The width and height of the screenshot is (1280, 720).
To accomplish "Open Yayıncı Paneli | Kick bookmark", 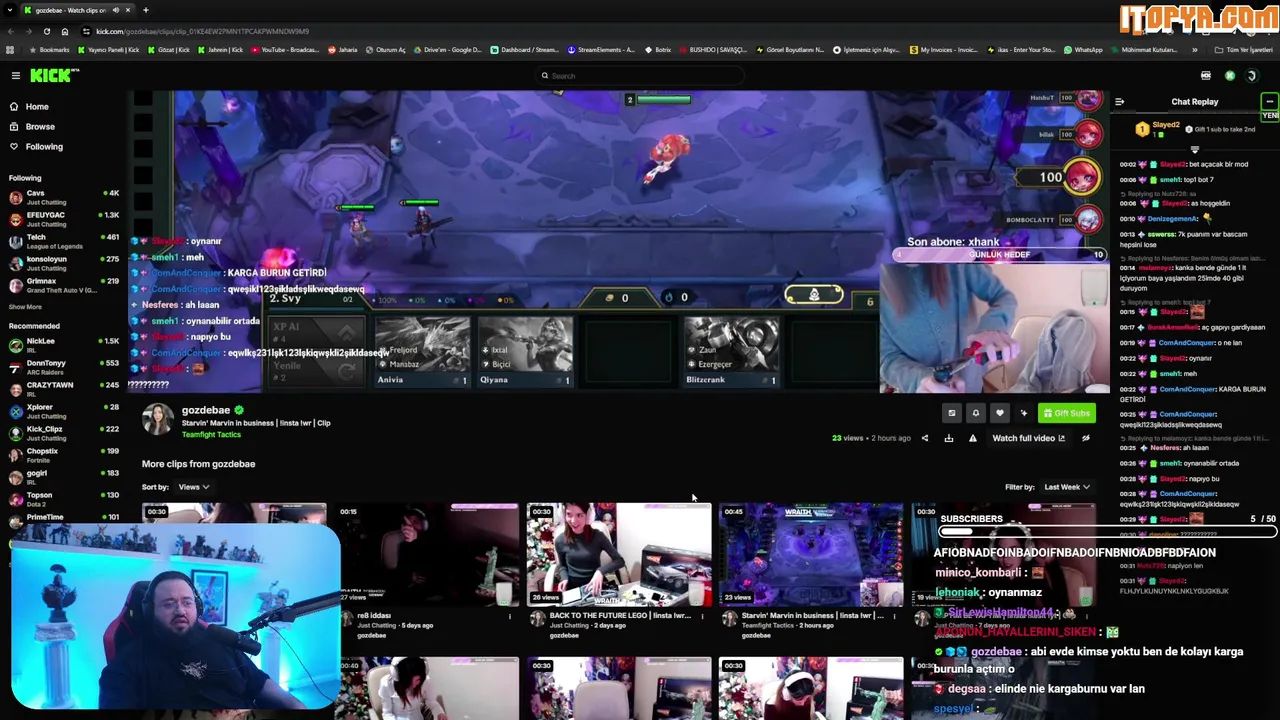I will tap(108, 49).
